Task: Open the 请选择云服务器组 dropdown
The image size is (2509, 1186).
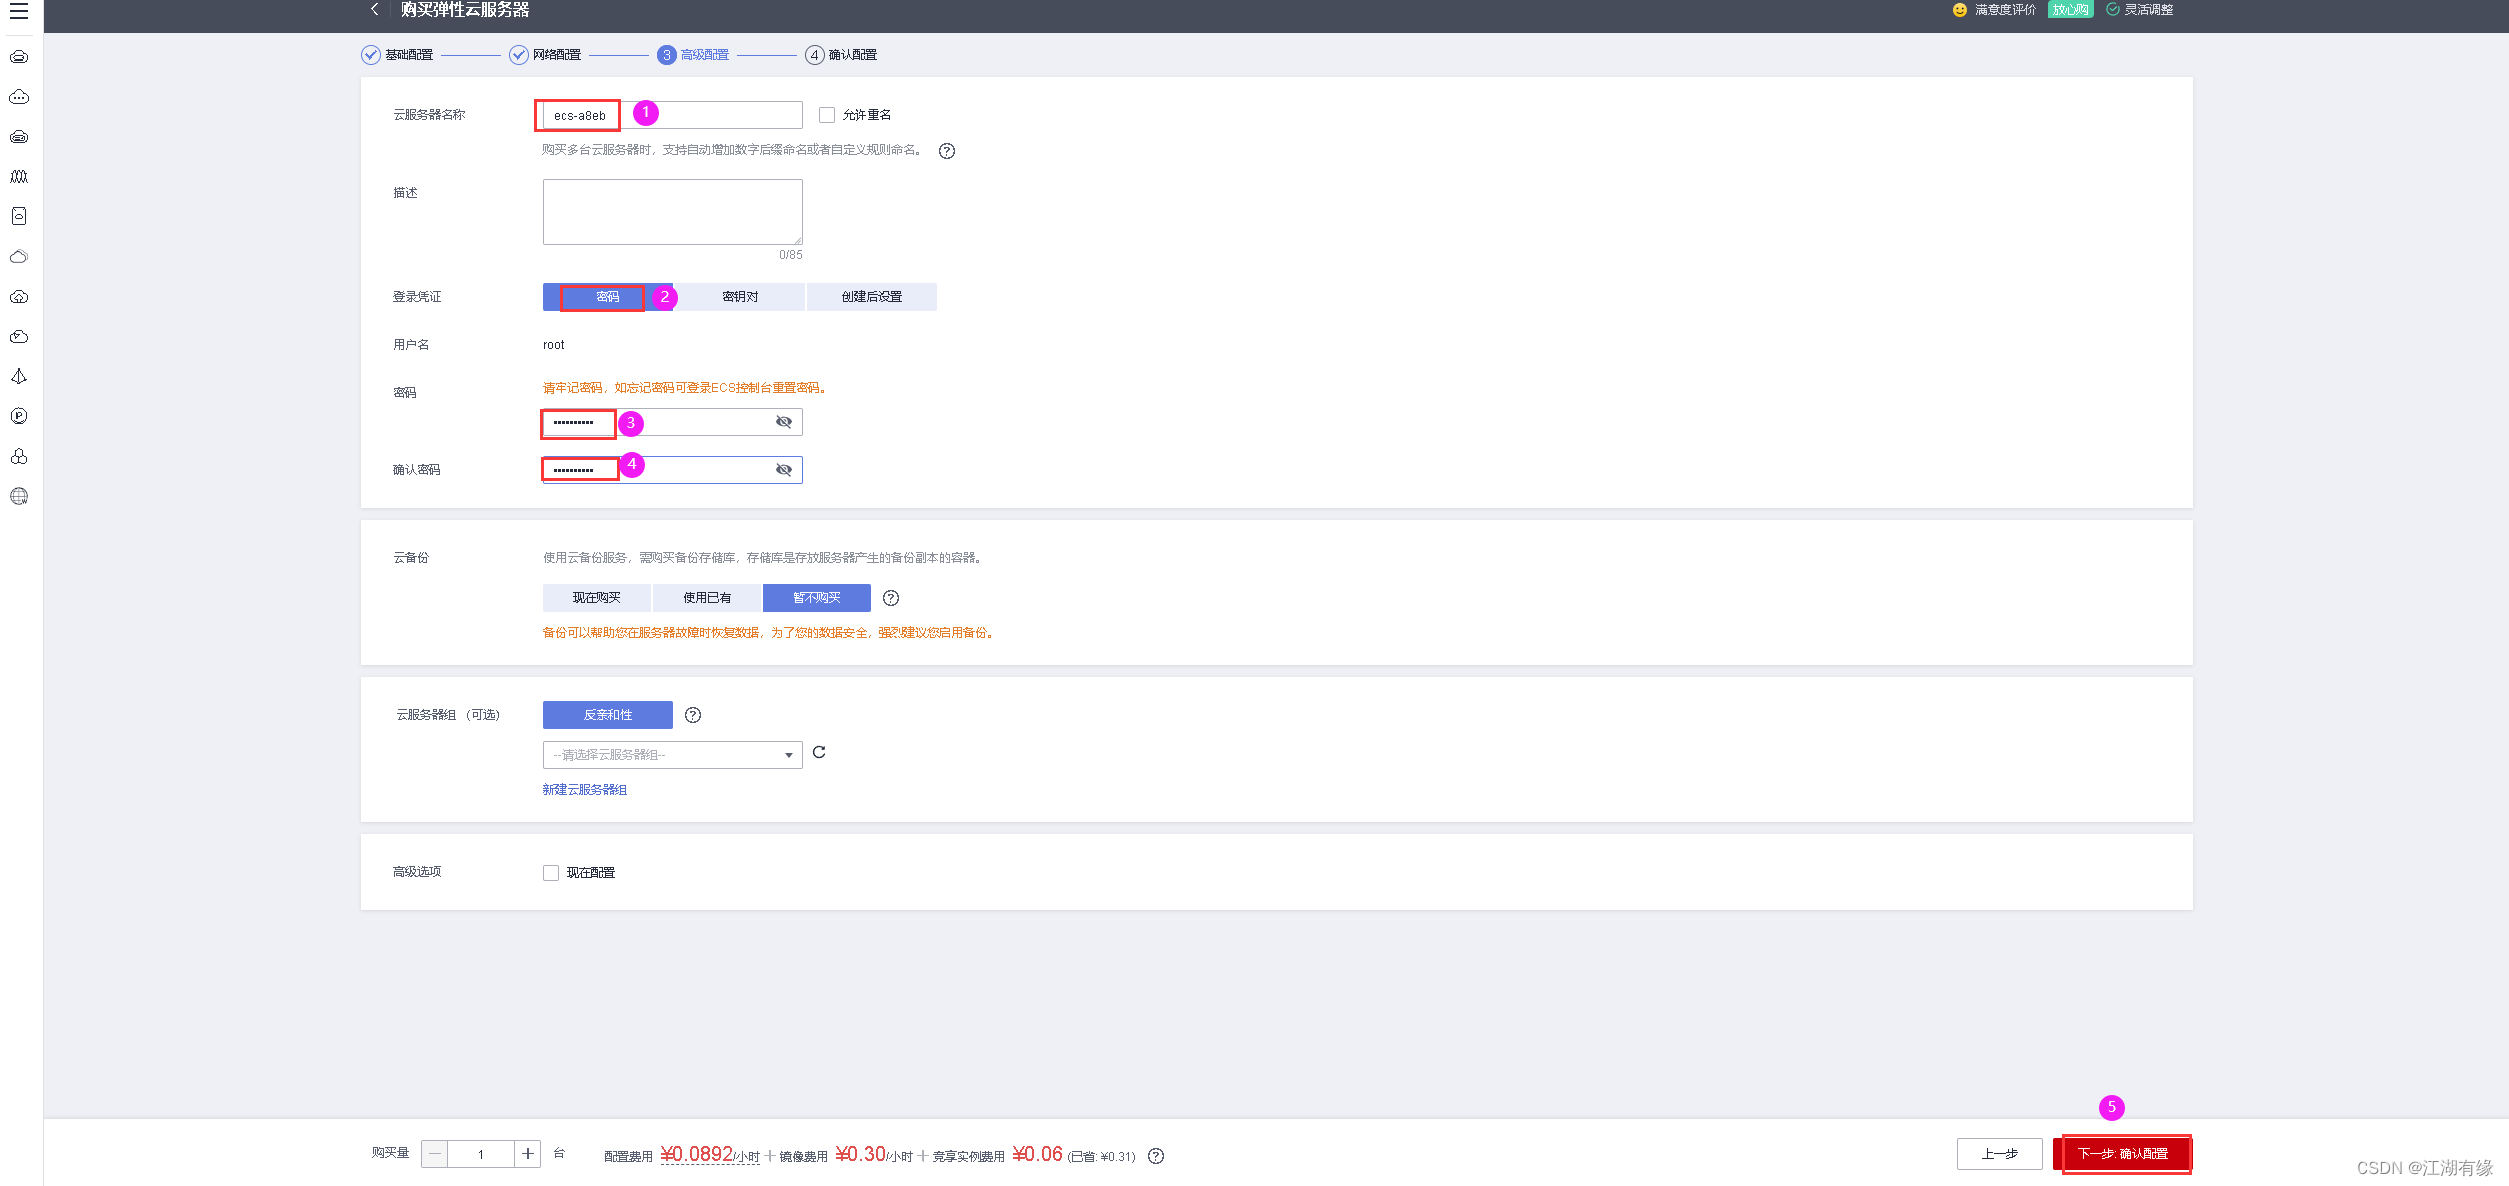Action: tap(672, 755)
